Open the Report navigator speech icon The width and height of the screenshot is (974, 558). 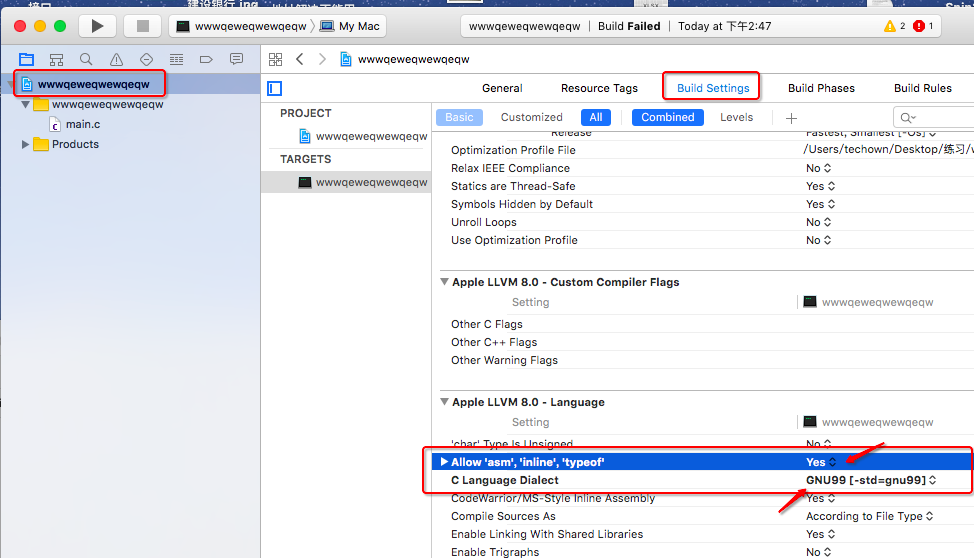[x=236, y=60]
